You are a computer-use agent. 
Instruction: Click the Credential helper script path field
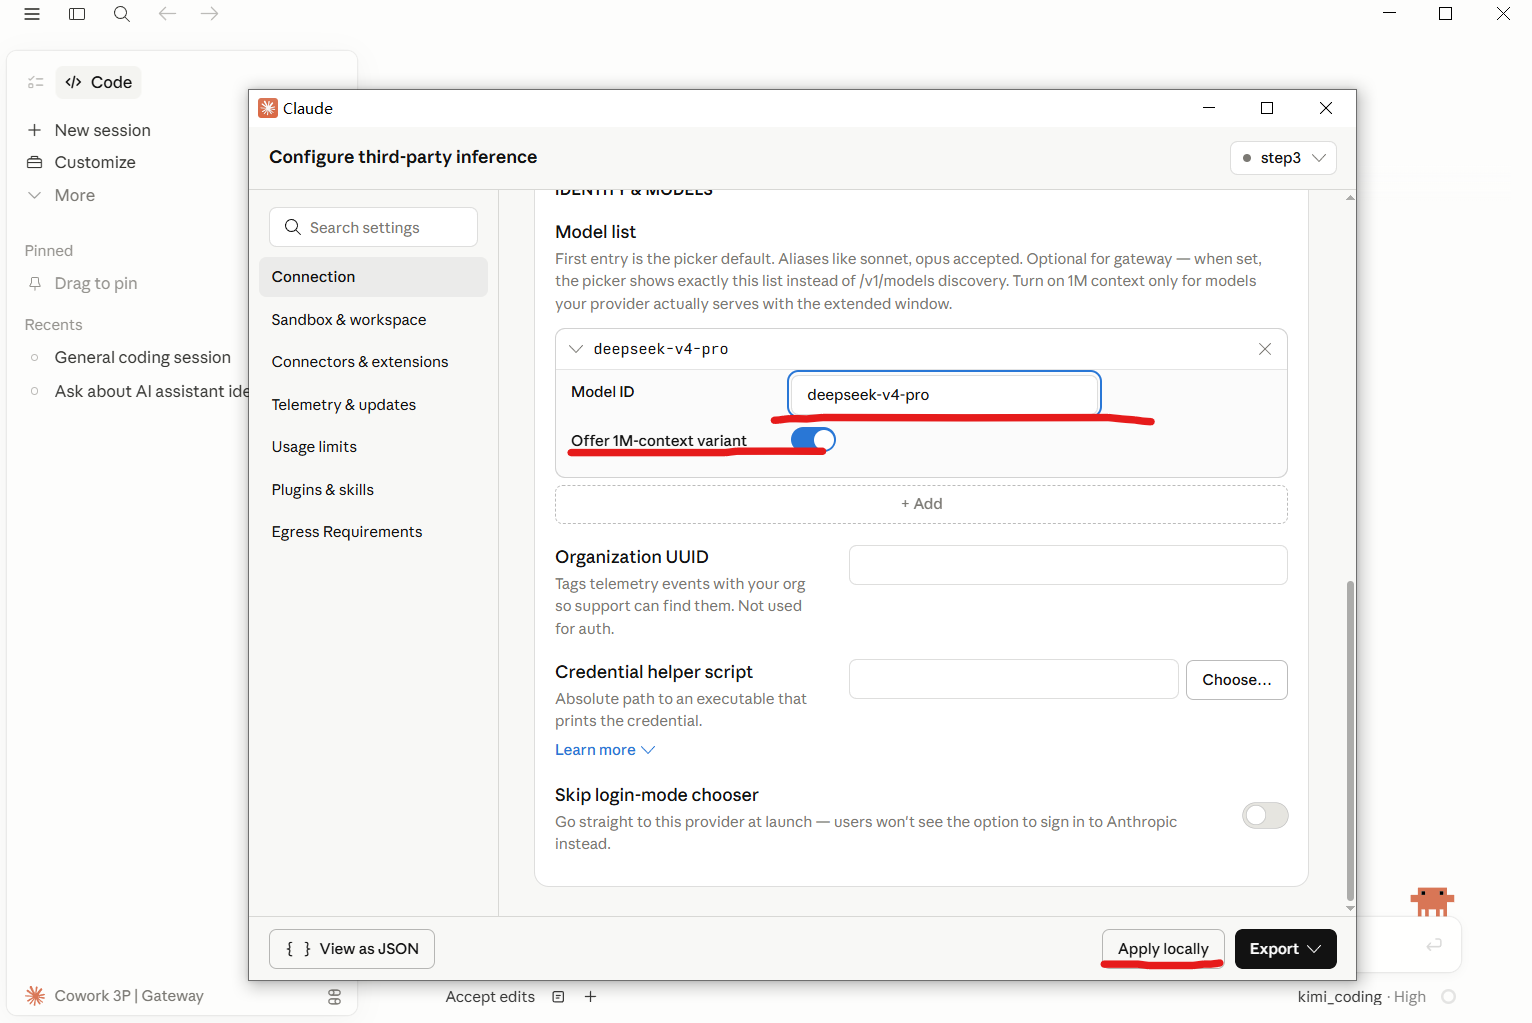1013,679
